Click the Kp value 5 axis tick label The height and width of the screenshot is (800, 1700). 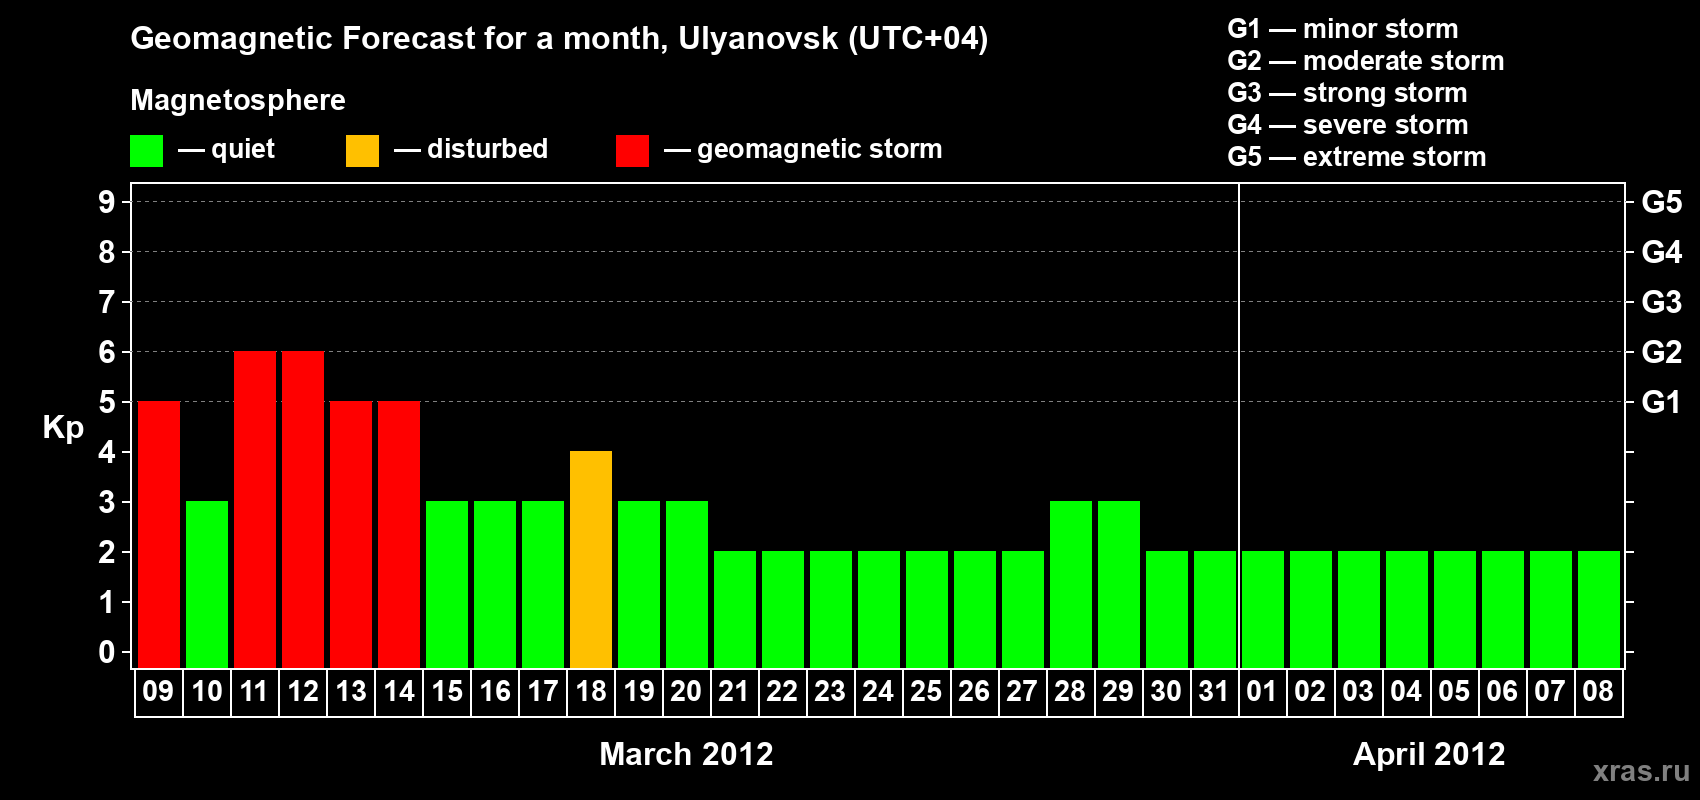[107, 402]
